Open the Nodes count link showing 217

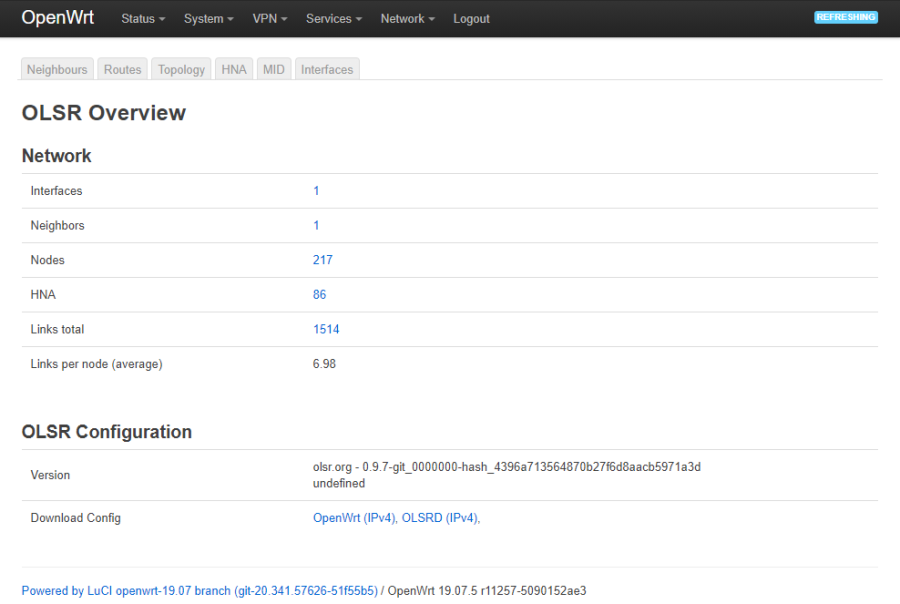[x=322, y=259]
